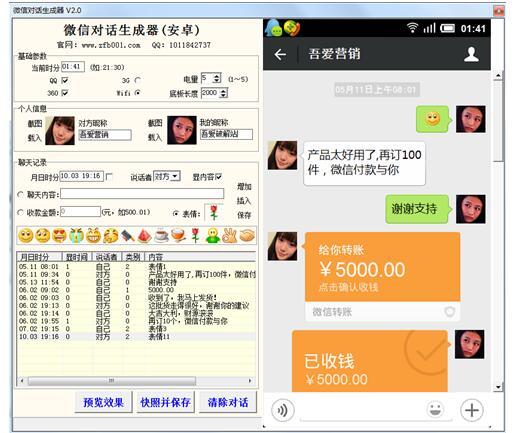Click the battery icon in phone status bar
The width and height of the screenshot is (519, 433).
click(x=447, y=28)
